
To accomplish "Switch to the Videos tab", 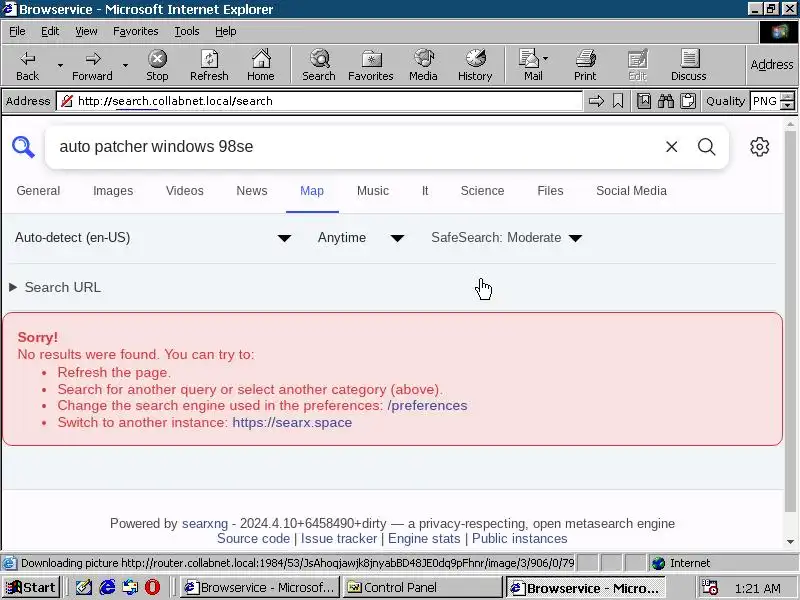I will [x=185, y=191].
